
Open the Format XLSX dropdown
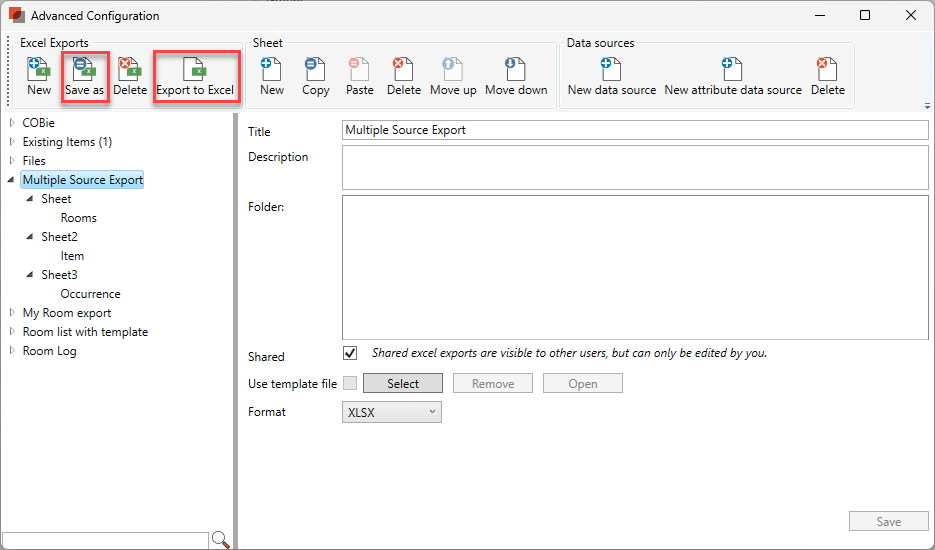click(391, 412)
